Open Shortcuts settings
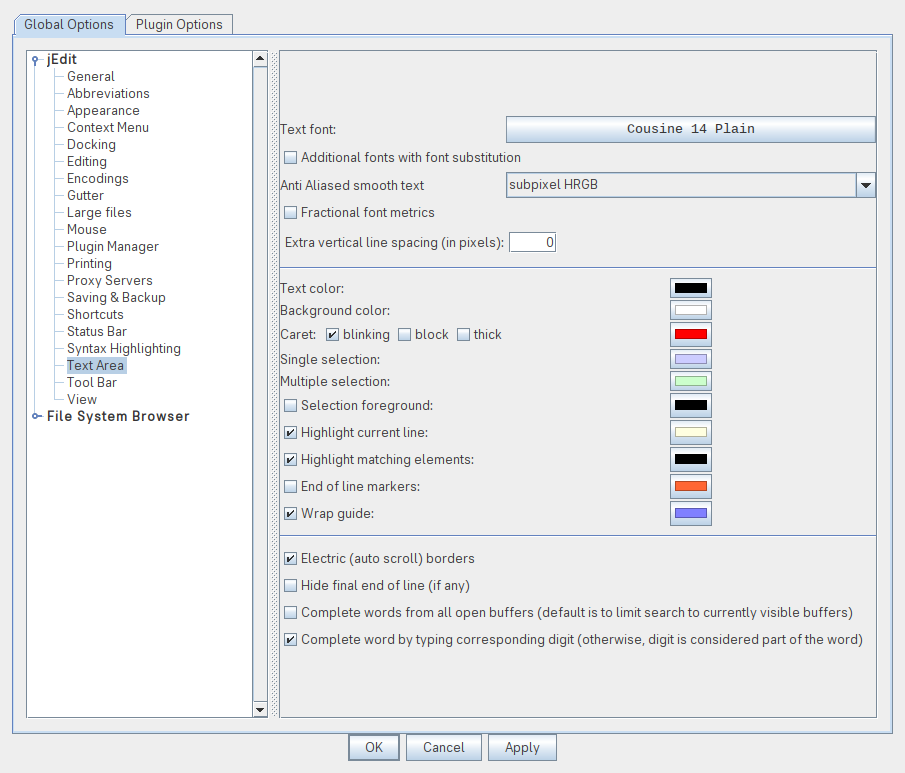This screenshot has height=773, width=905. click(x=95, y=315)
